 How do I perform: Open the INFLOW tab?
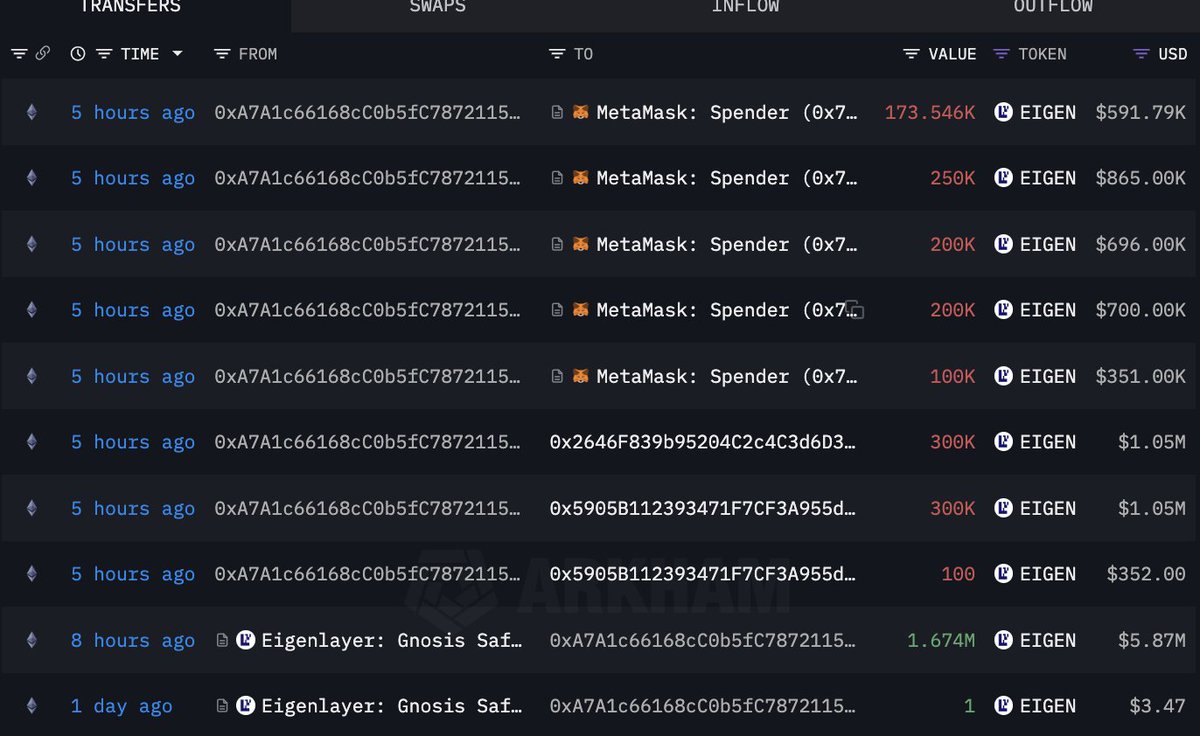745,7
